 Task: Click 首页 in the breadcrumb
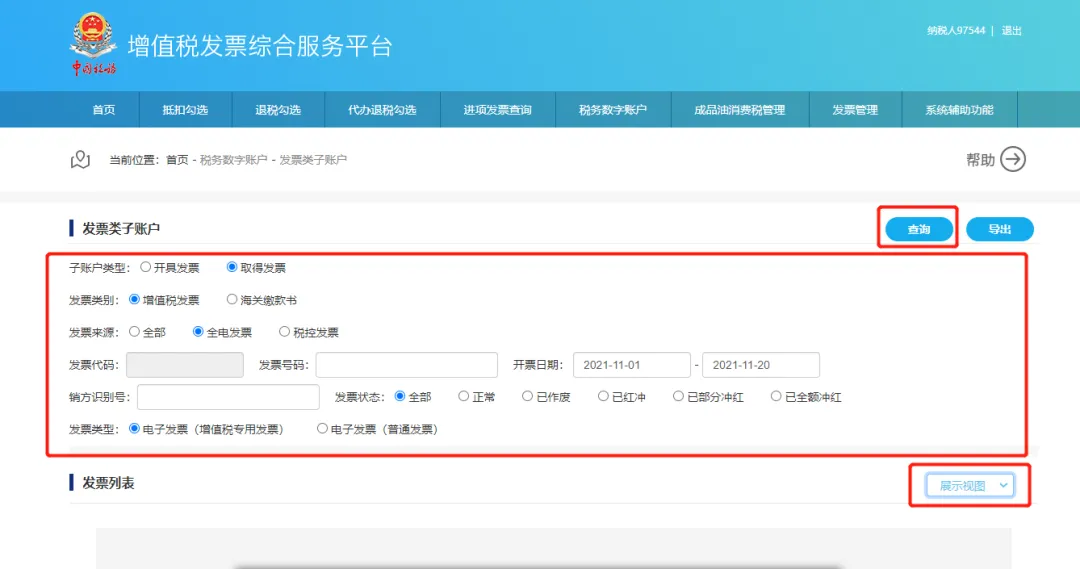click(177, 160)
